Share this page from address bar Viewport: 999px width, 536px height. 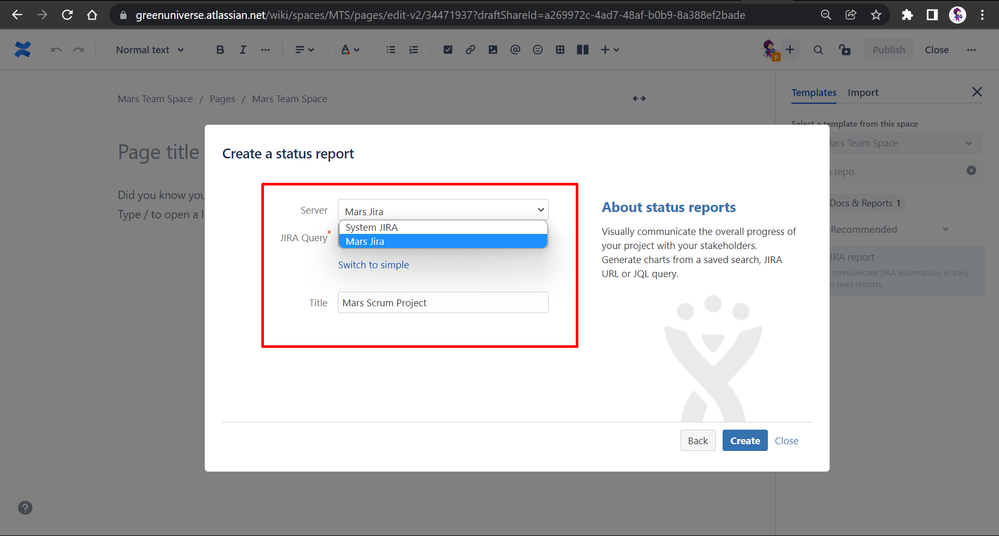pyautogui.click(x=851, y=15)
